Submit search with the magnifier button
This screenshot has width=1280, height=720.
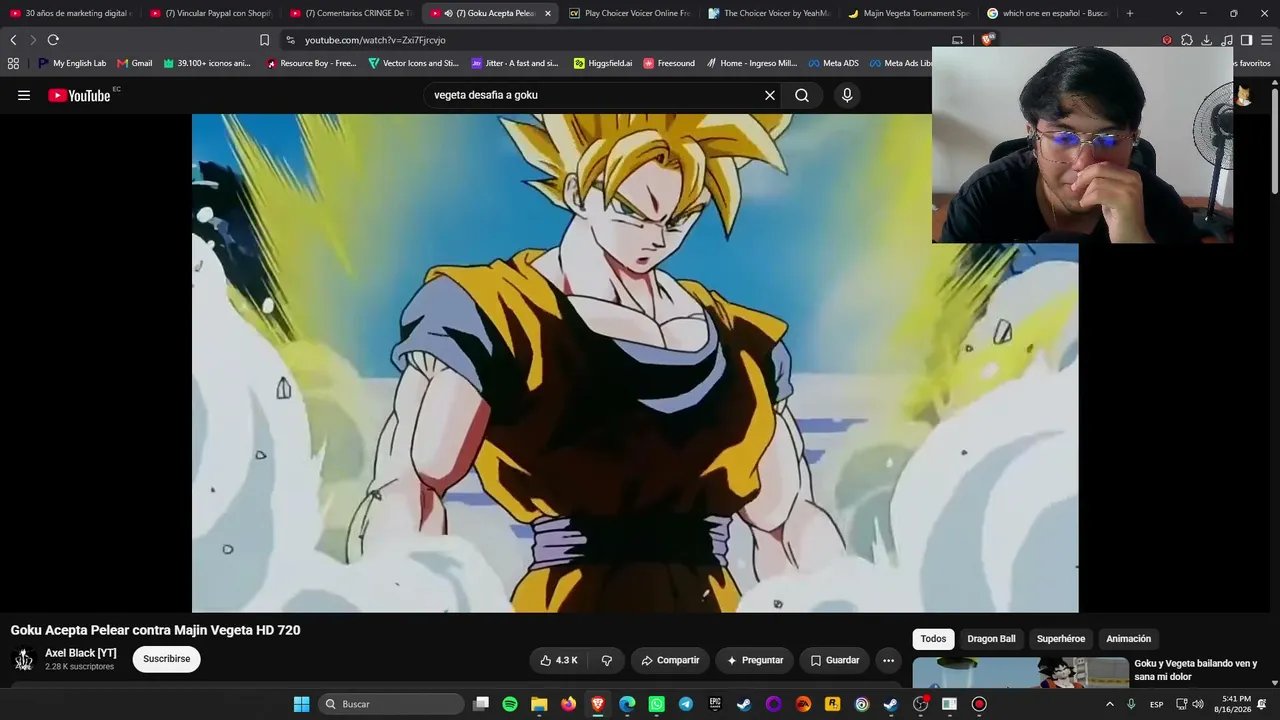(x=802, y=95)
